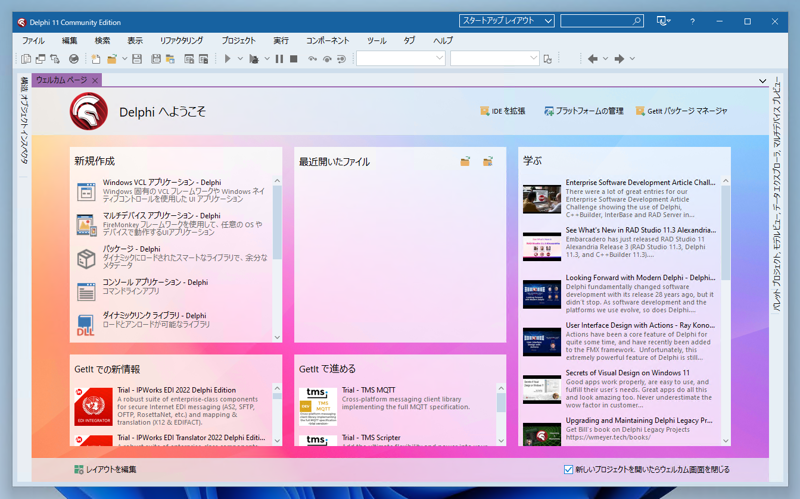Click the toolbar icon with two overlapping windows
Viewport: 800px width, 499px height.
click(40, 59)
